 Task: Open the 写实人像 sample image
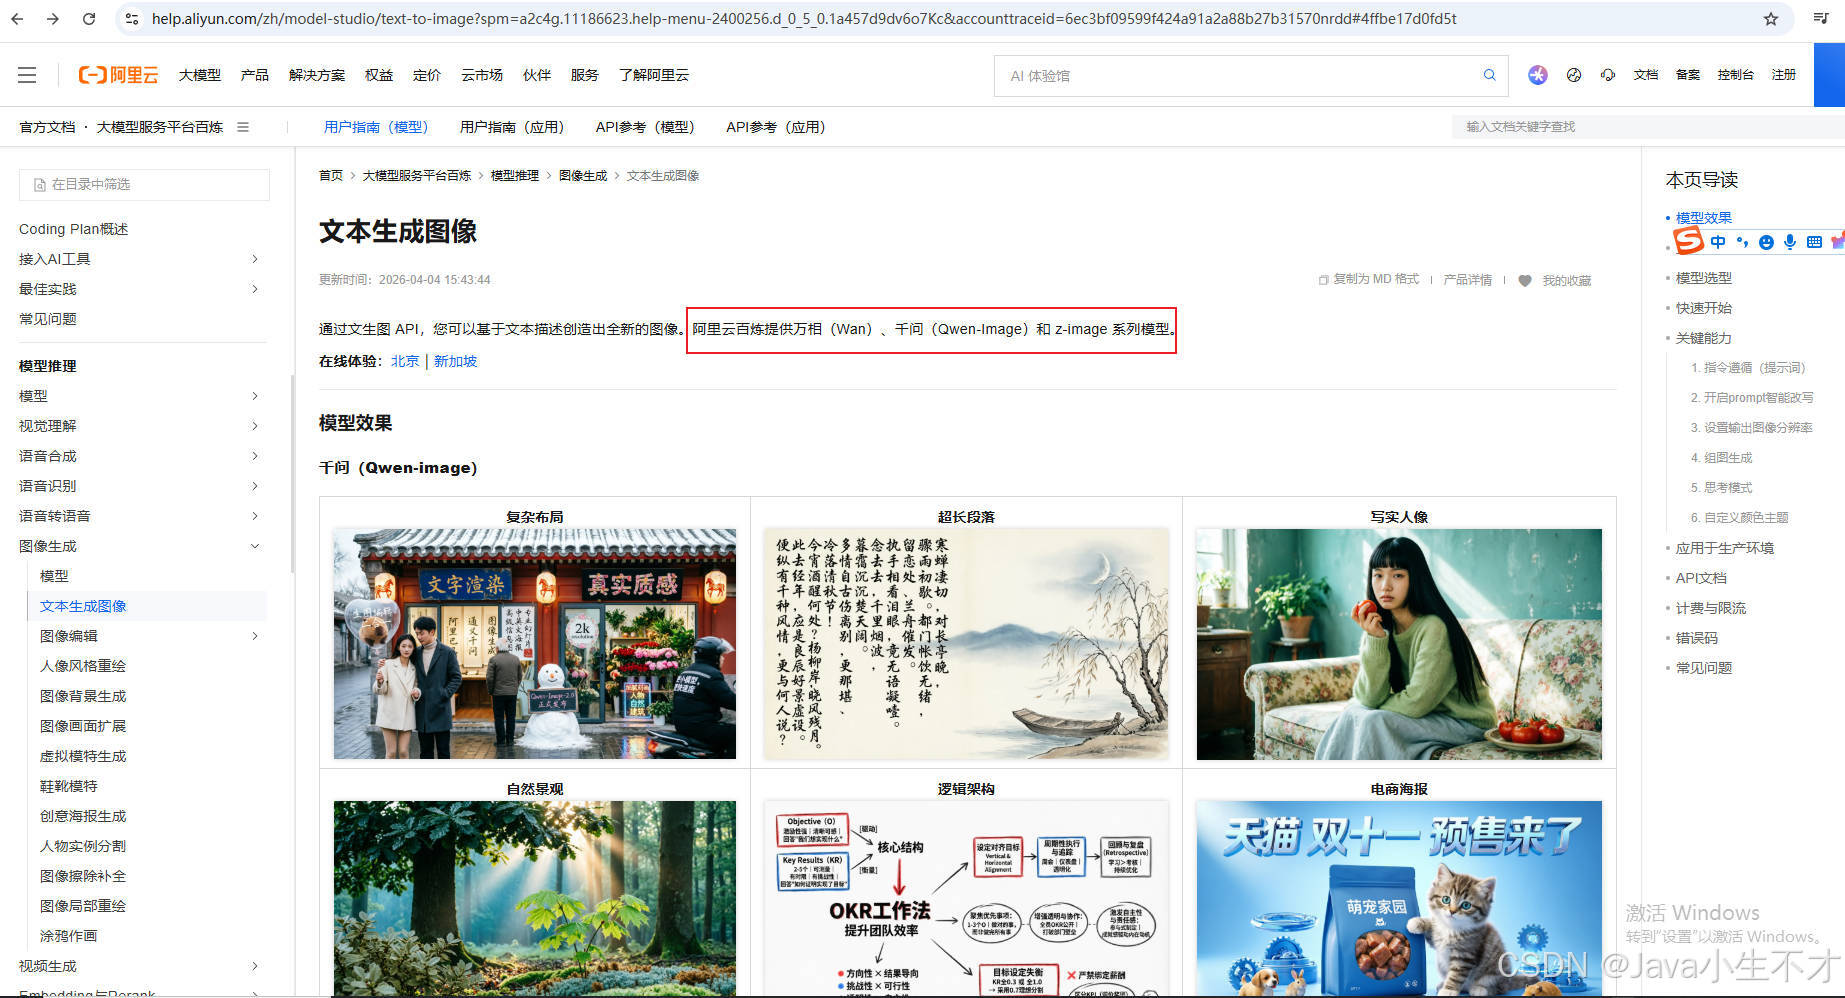click(1399, 644)
